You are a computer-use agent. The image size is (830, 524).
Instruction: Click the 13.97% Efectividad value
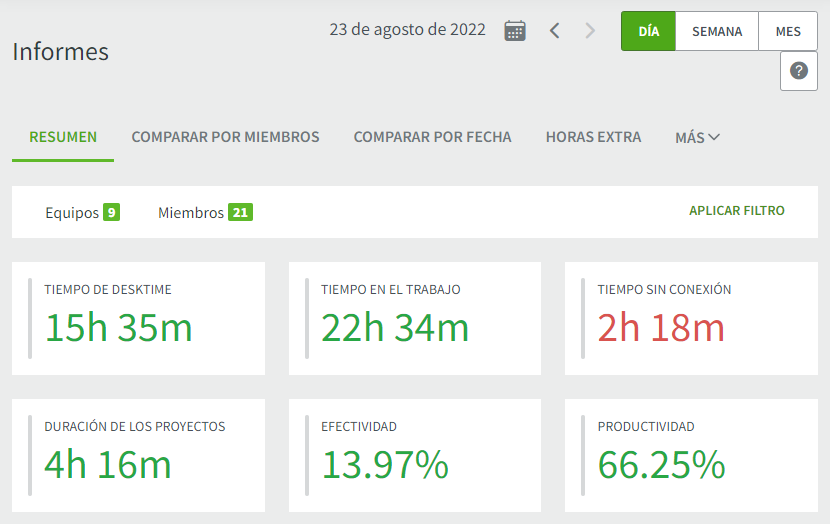coord(385,465)
